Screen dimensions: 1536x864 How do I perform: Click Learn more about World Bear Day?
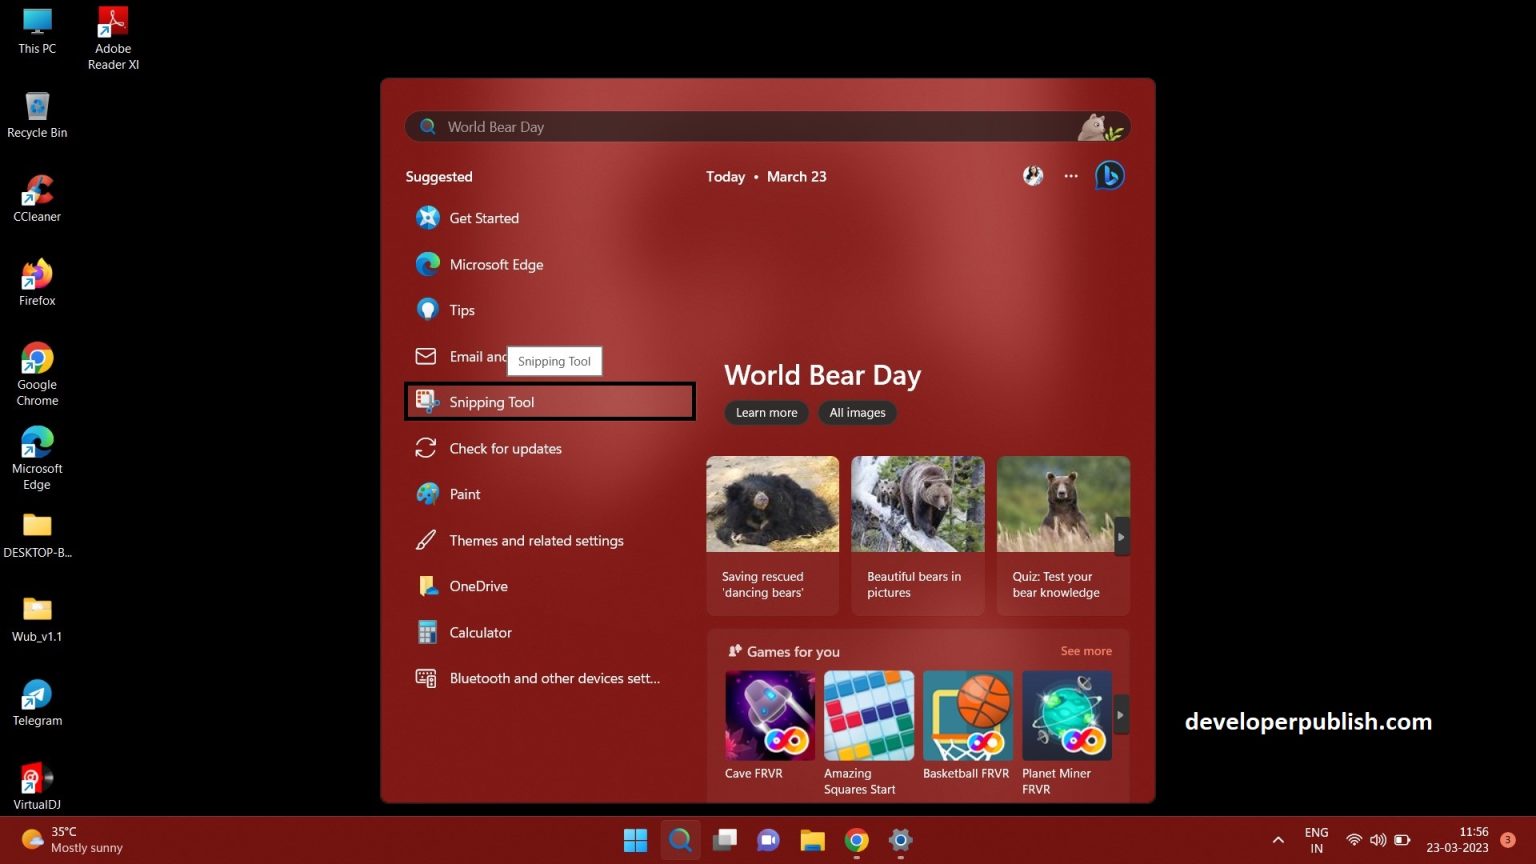766,412
